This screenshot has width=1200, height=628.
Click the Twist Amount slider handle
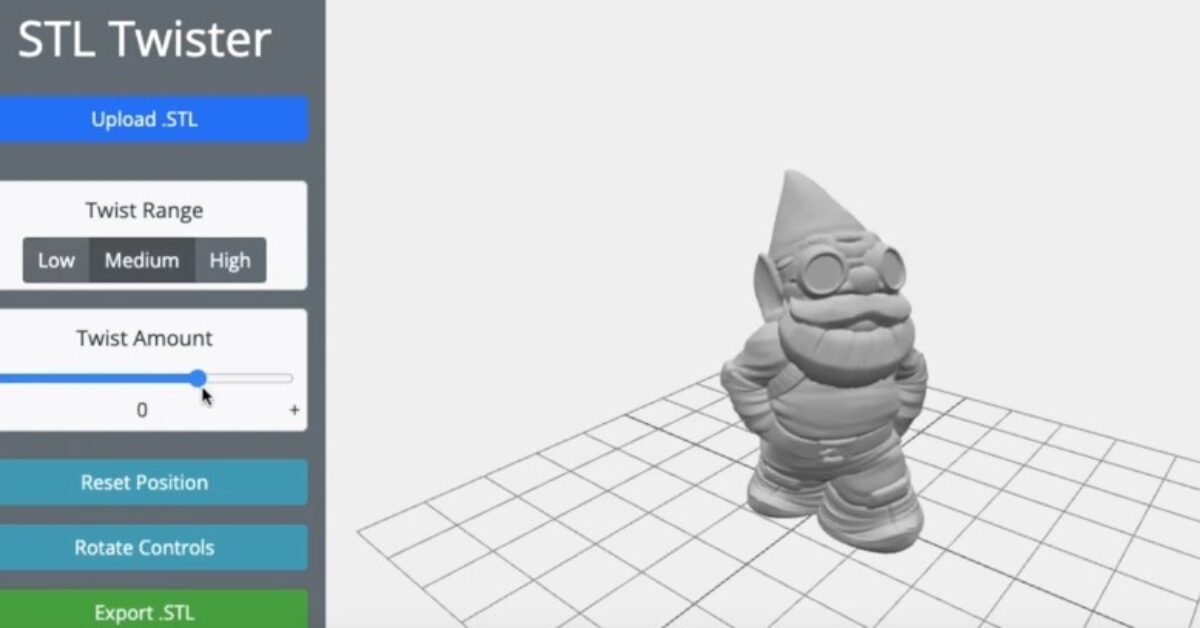pos(198,378)
